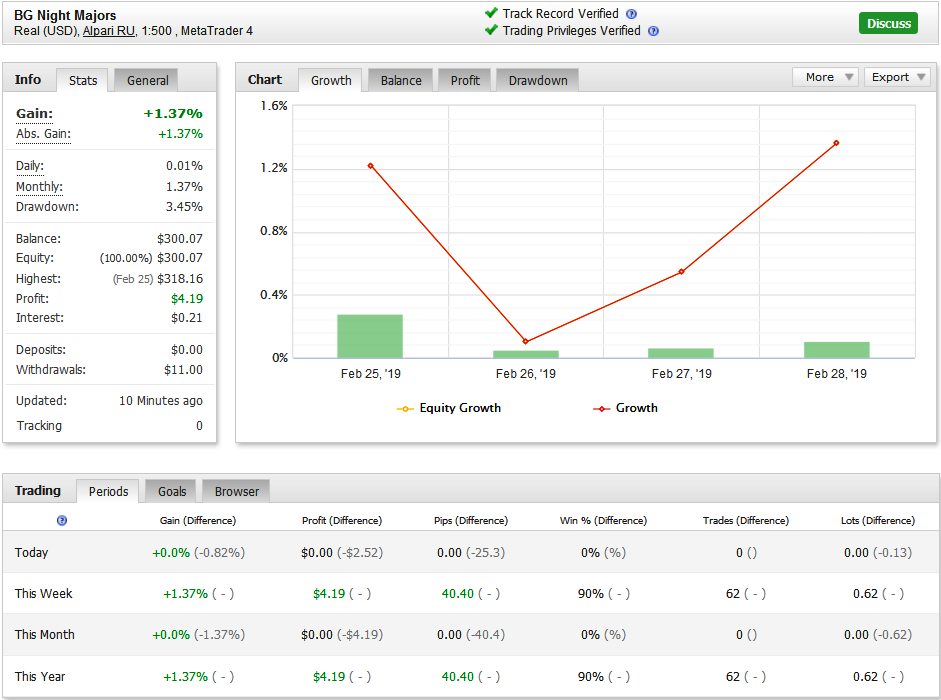Click the $11.00 Withdrawals value

pyautogui.click(x=184, y=370)
